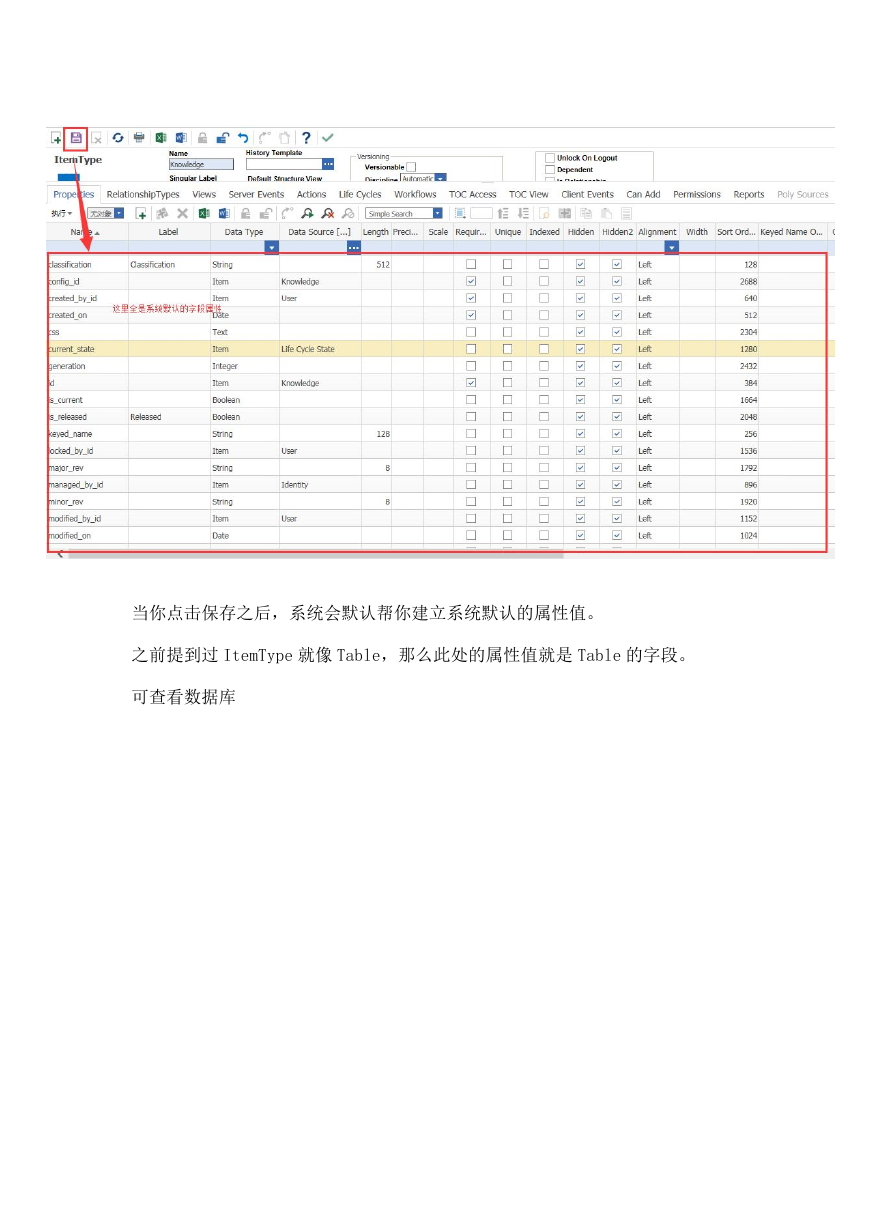869x1228 pixels.
Task: Click the Hidden2 column header
Action: pyautogui.click(x=617, y=232)
